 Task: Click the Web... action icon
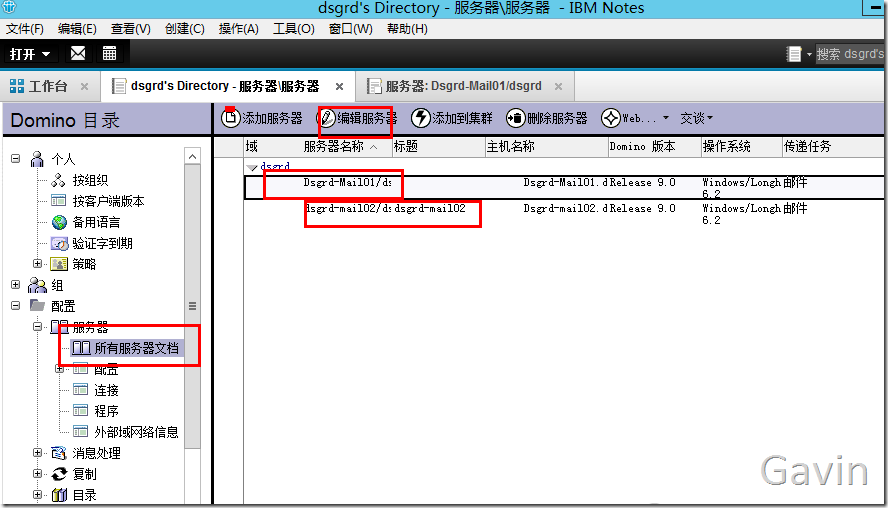point(610,118)
